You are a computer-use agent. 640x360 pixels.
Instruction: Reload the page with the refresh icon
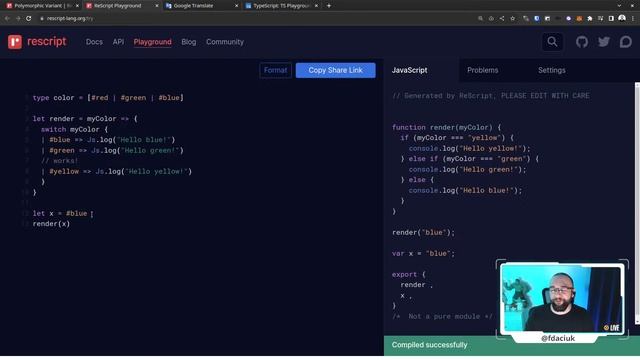[x=29, y=18]
